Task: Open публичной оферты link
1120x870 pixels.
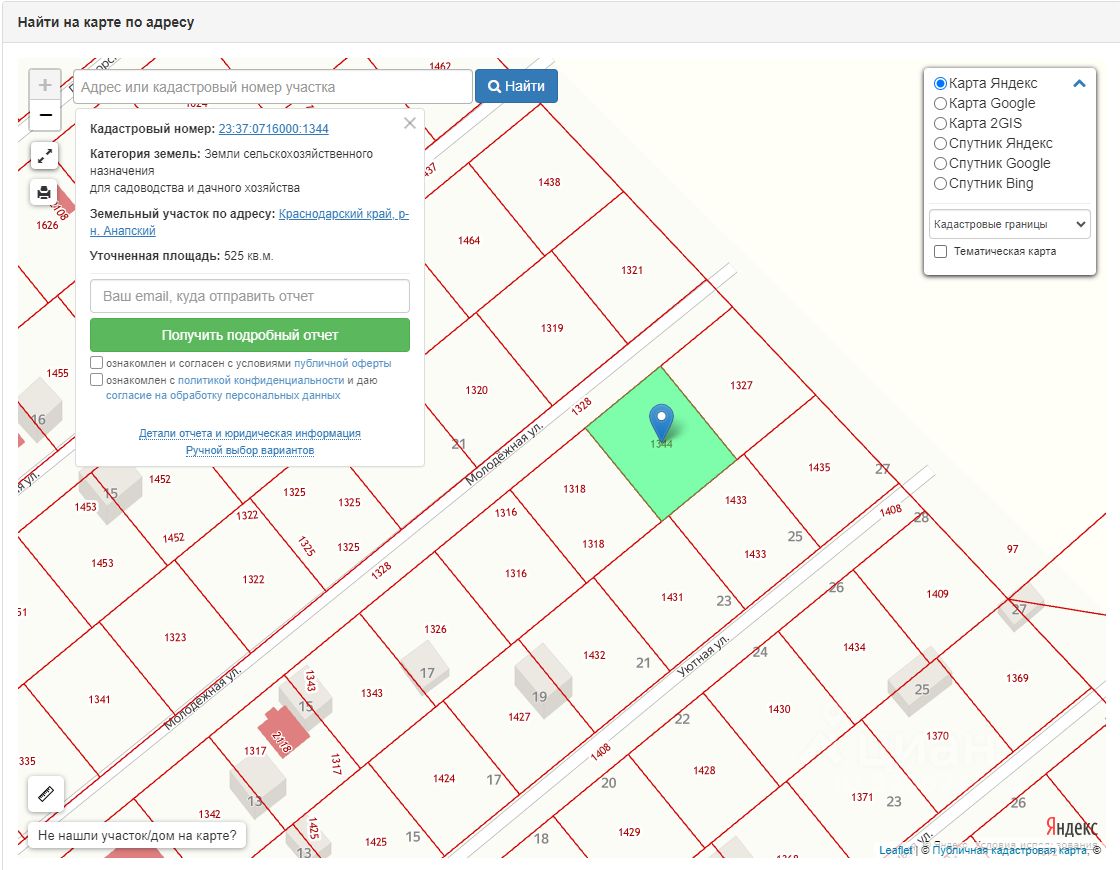Action: 343,363
